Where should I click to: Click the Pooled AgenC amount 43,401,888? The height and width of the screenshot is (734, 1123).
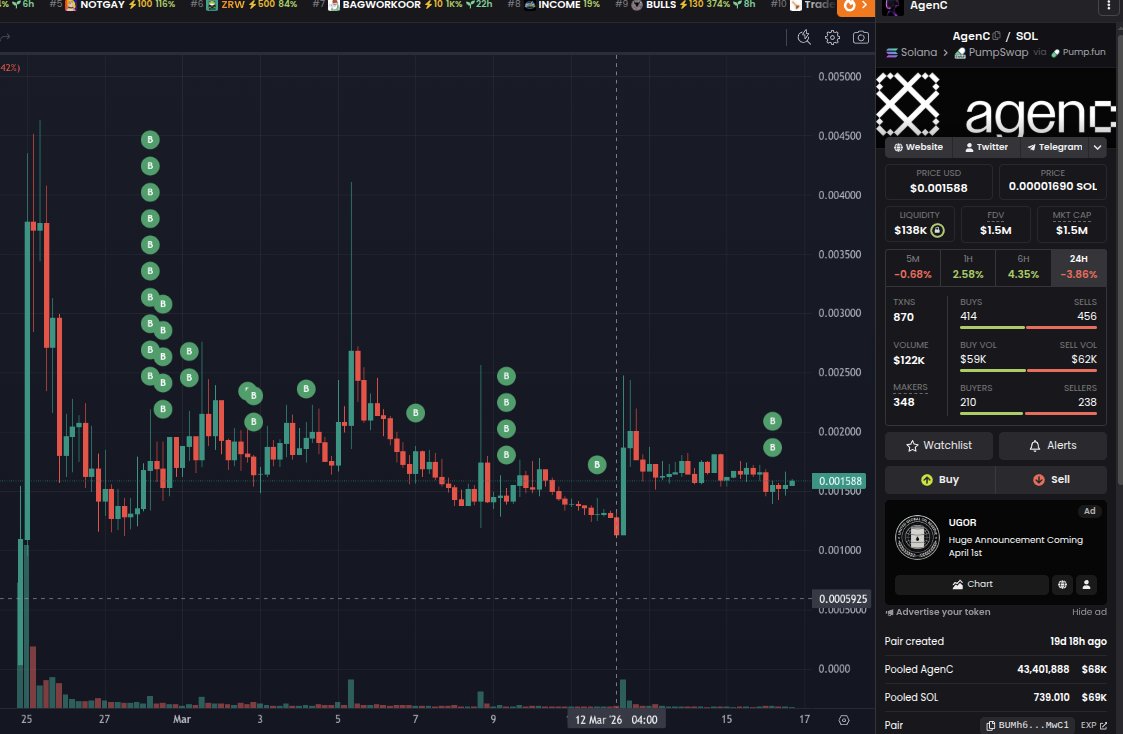(x=1043, y=670)
